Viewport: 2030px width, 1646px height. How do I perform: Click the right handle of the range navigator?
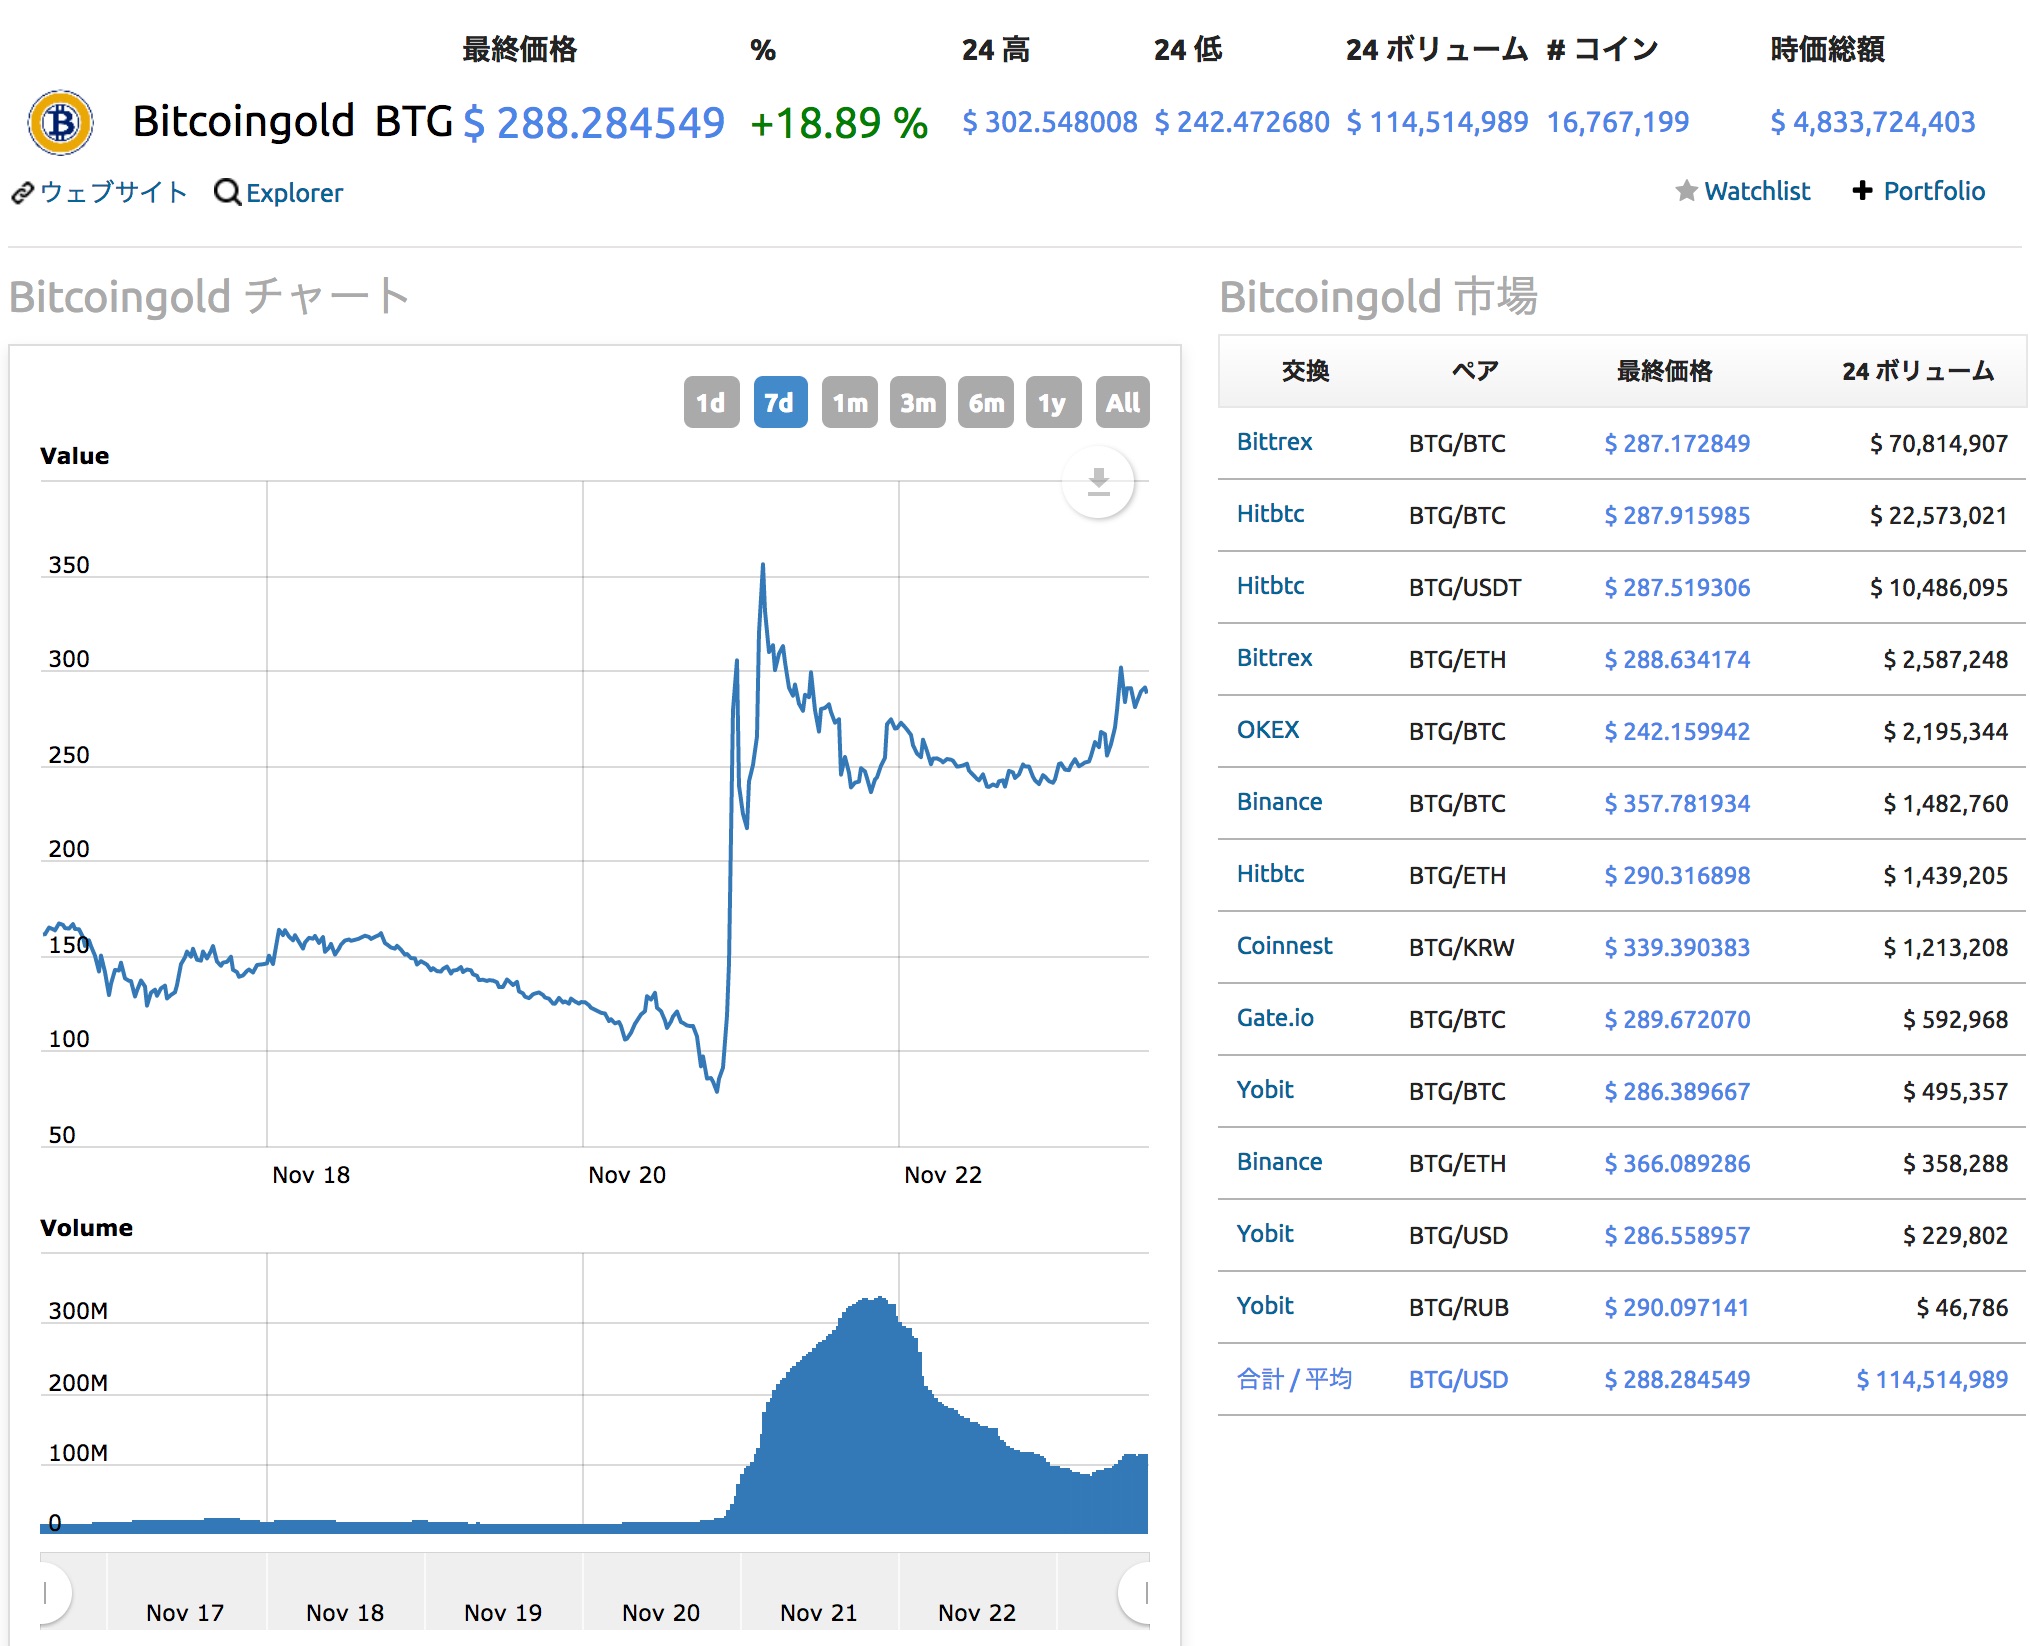click(1142, 1592)
